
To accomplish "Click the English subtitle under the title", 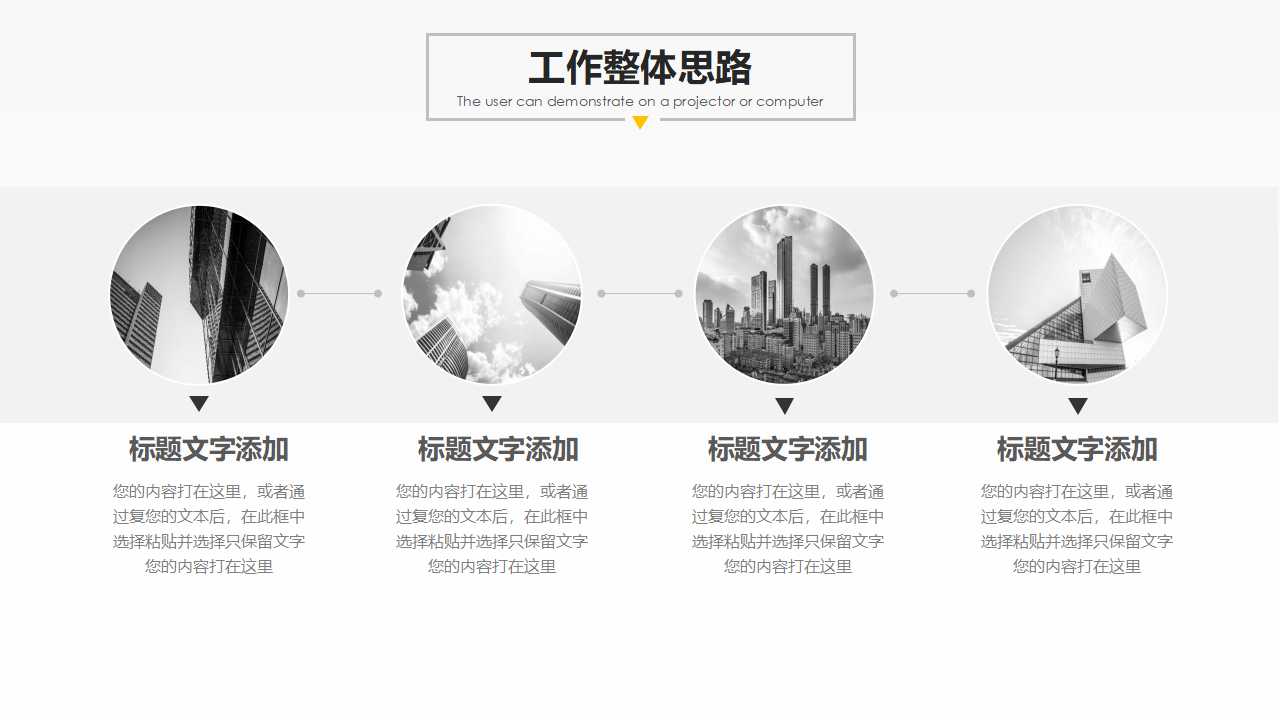I will click(x=640, y=101).
